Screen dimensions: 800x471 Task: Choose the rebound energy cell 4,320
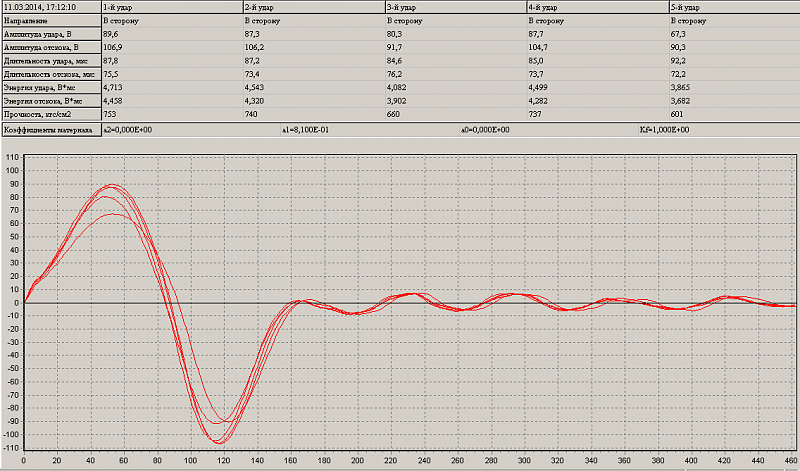click(255, 101)
